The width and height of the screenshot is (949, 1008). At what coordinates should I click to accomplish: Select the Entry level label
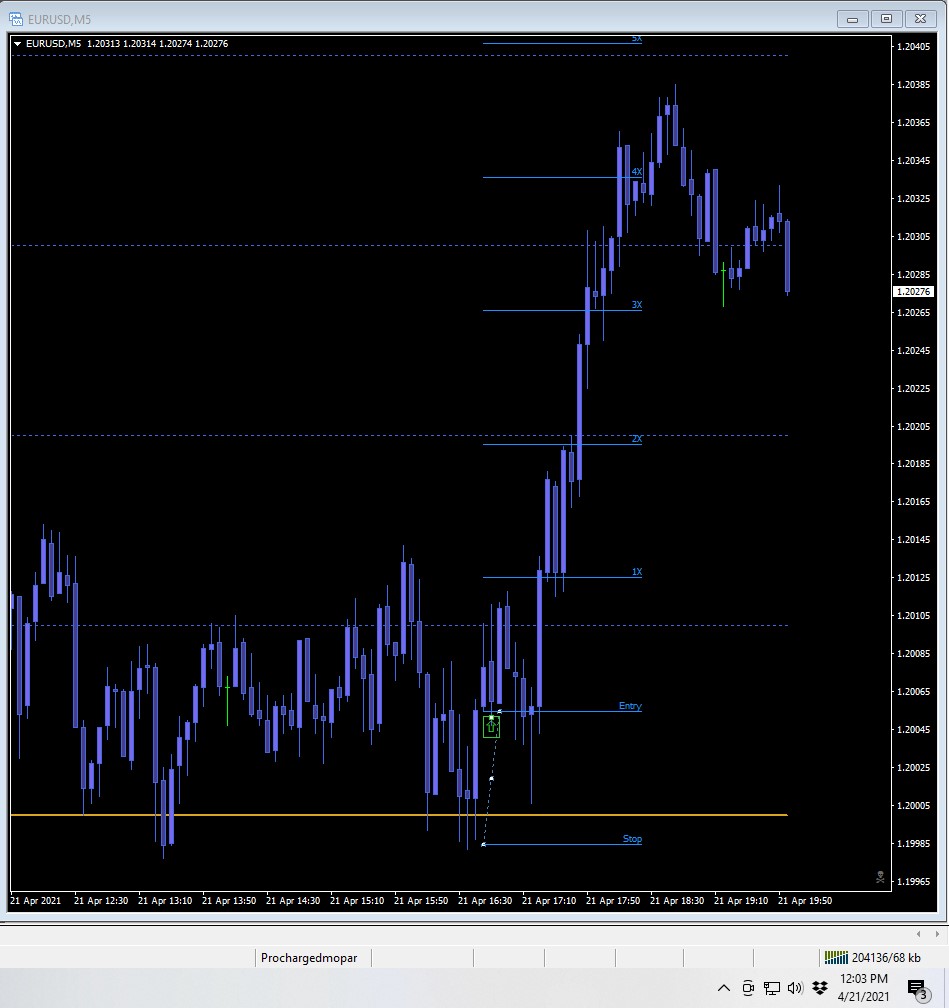tap(630, 706)
